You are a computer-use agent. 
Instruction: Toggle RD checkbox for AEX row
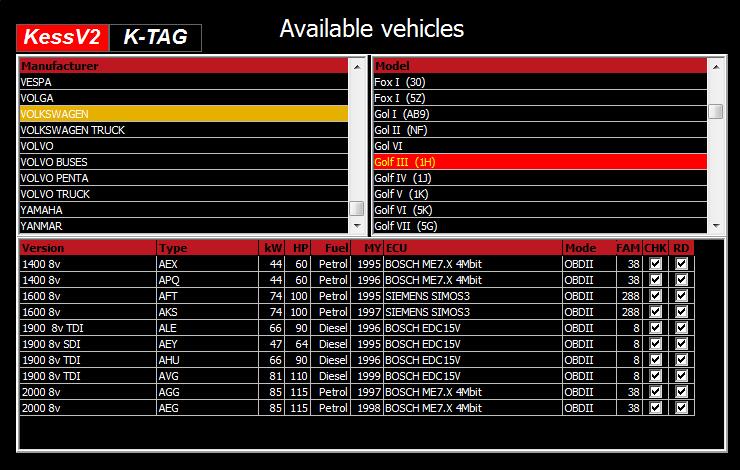point(681,264)
